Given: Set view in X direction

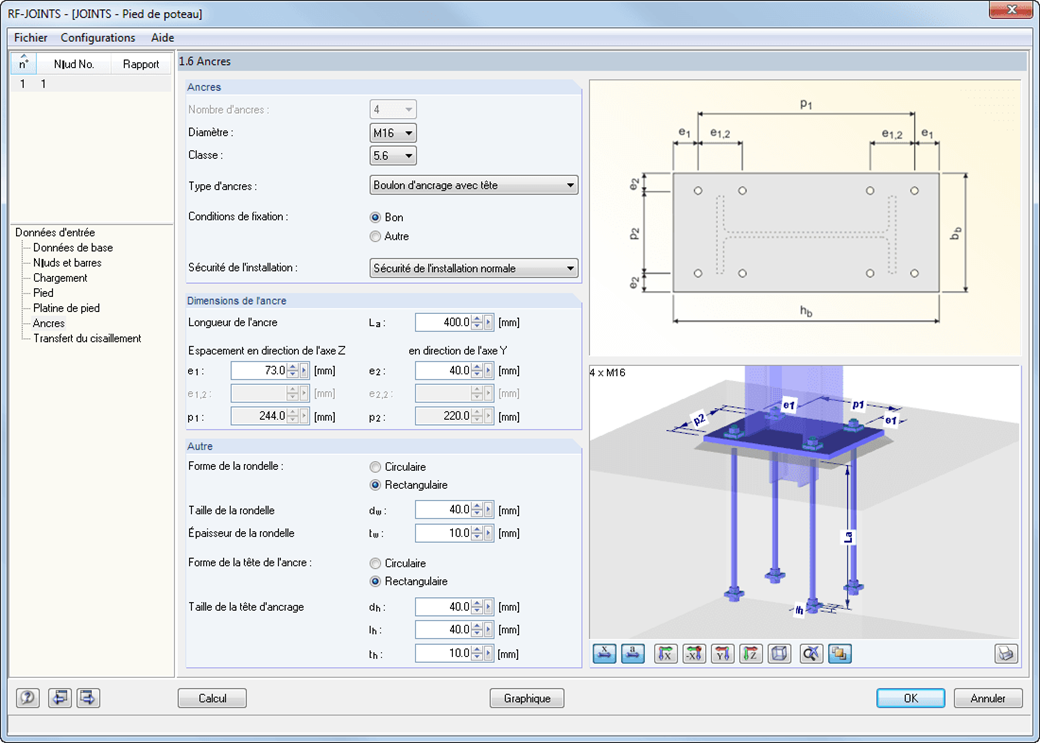Looking at the screenshot, I should point(666,653).
